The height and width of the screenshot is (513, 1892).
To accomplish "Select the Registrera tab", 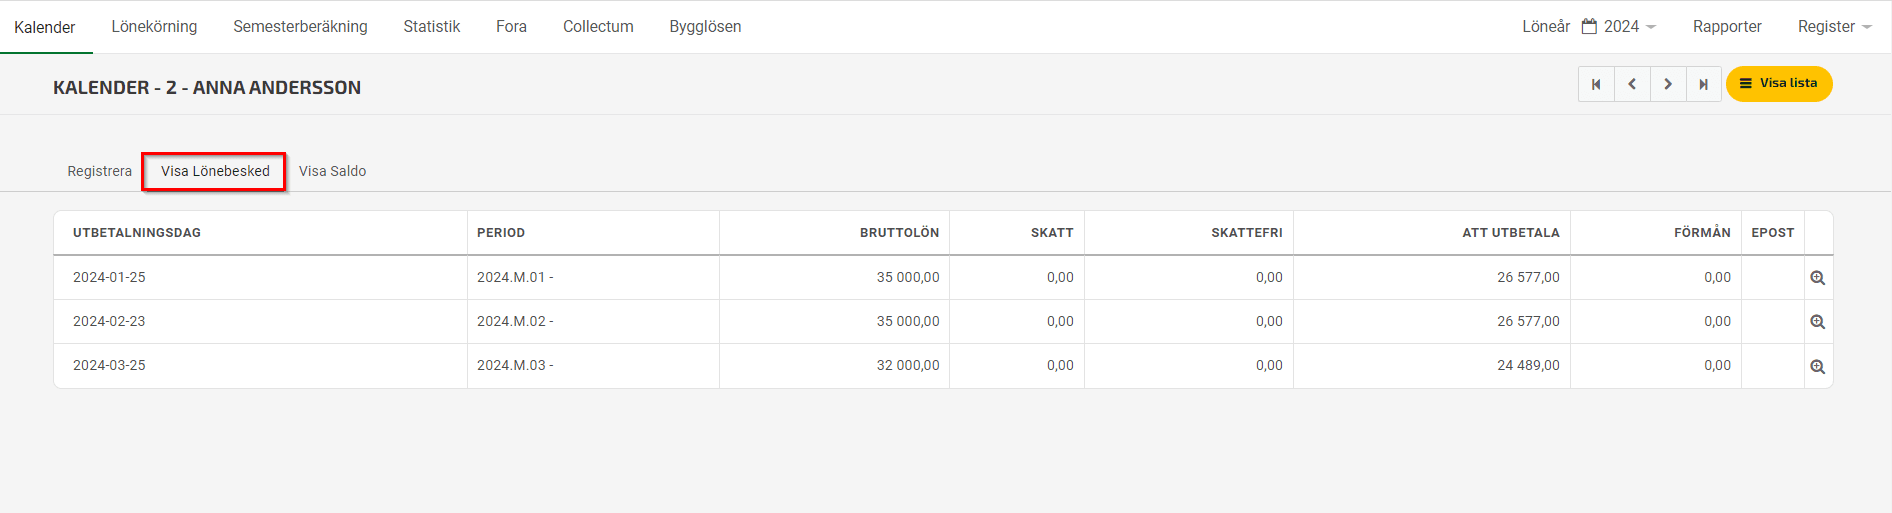I will 99,171.
